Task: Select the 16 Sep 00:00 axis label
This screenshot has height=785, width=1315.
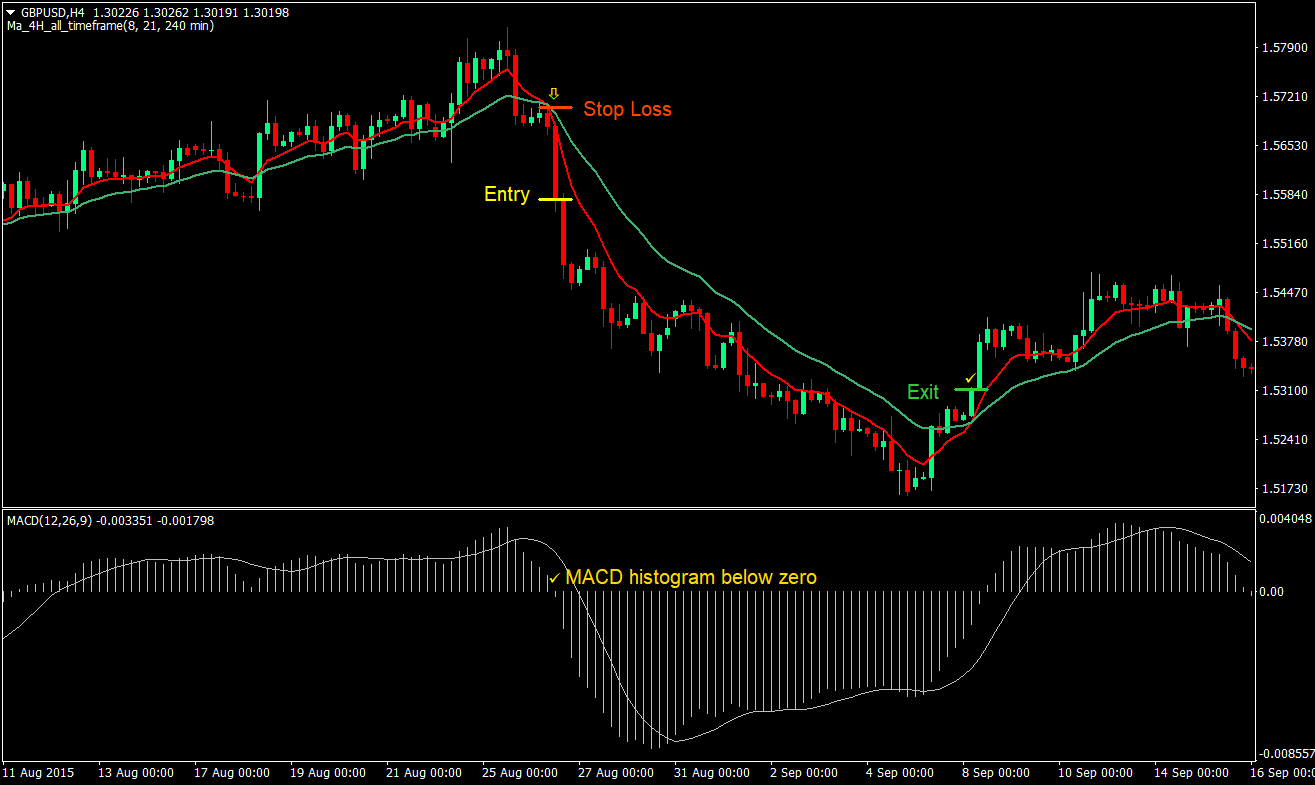Action: (x=1287, y=772)
